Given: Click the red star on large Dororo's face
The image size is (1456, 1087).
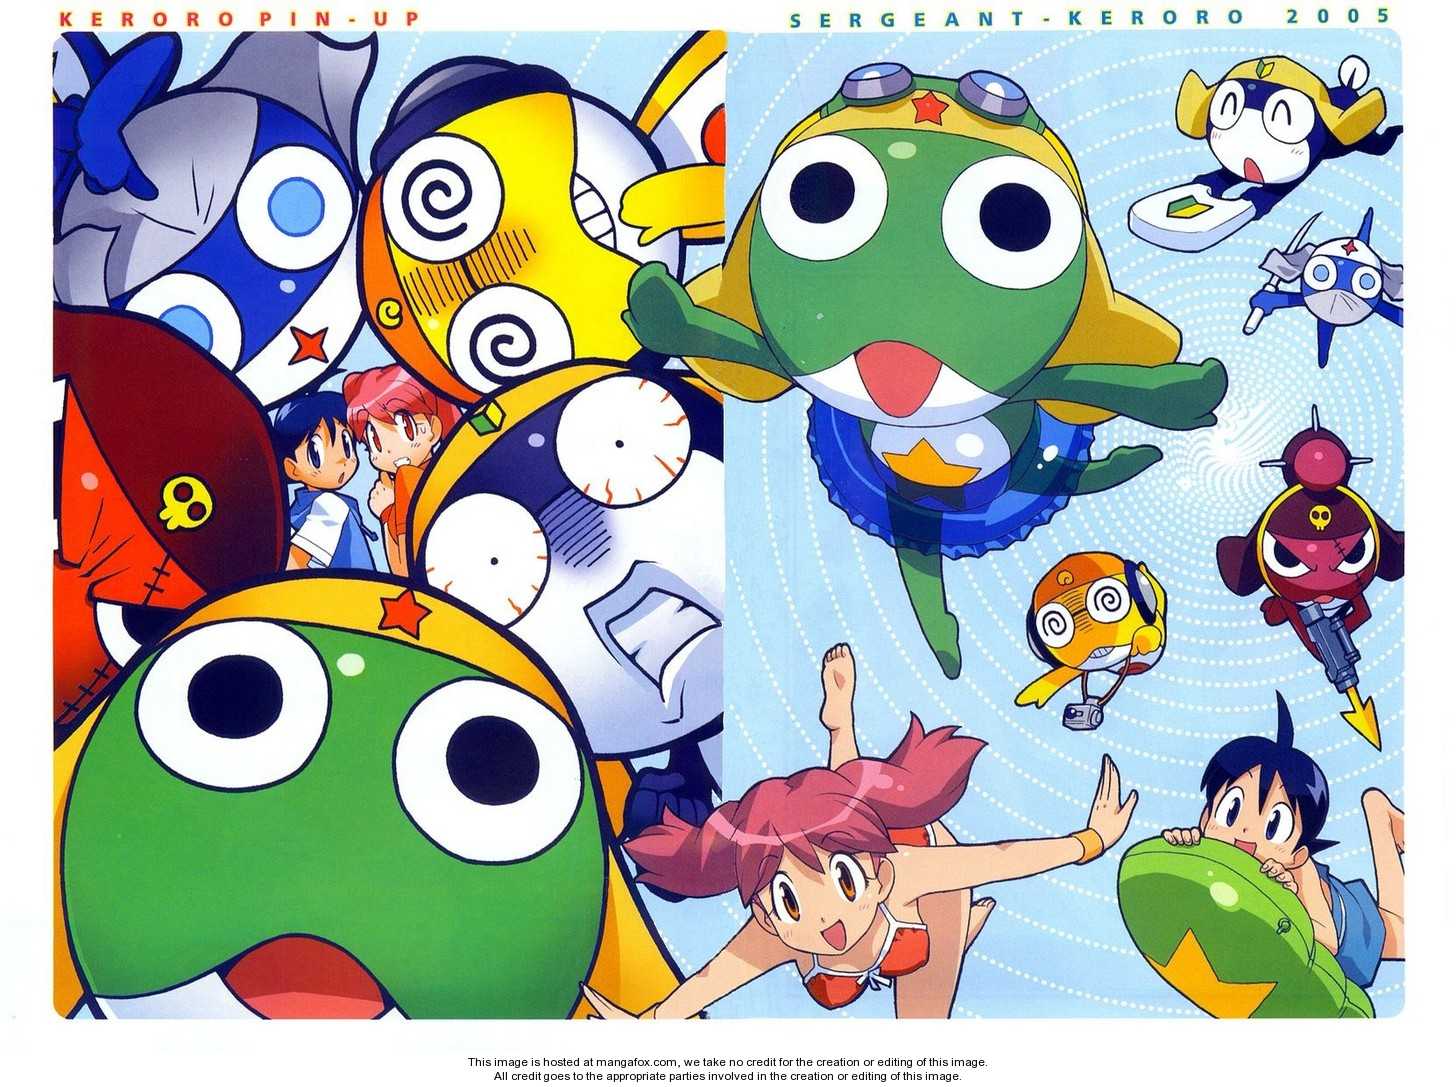Looking at the screenshot, I should pyautogui.click(x=308, y=345).
